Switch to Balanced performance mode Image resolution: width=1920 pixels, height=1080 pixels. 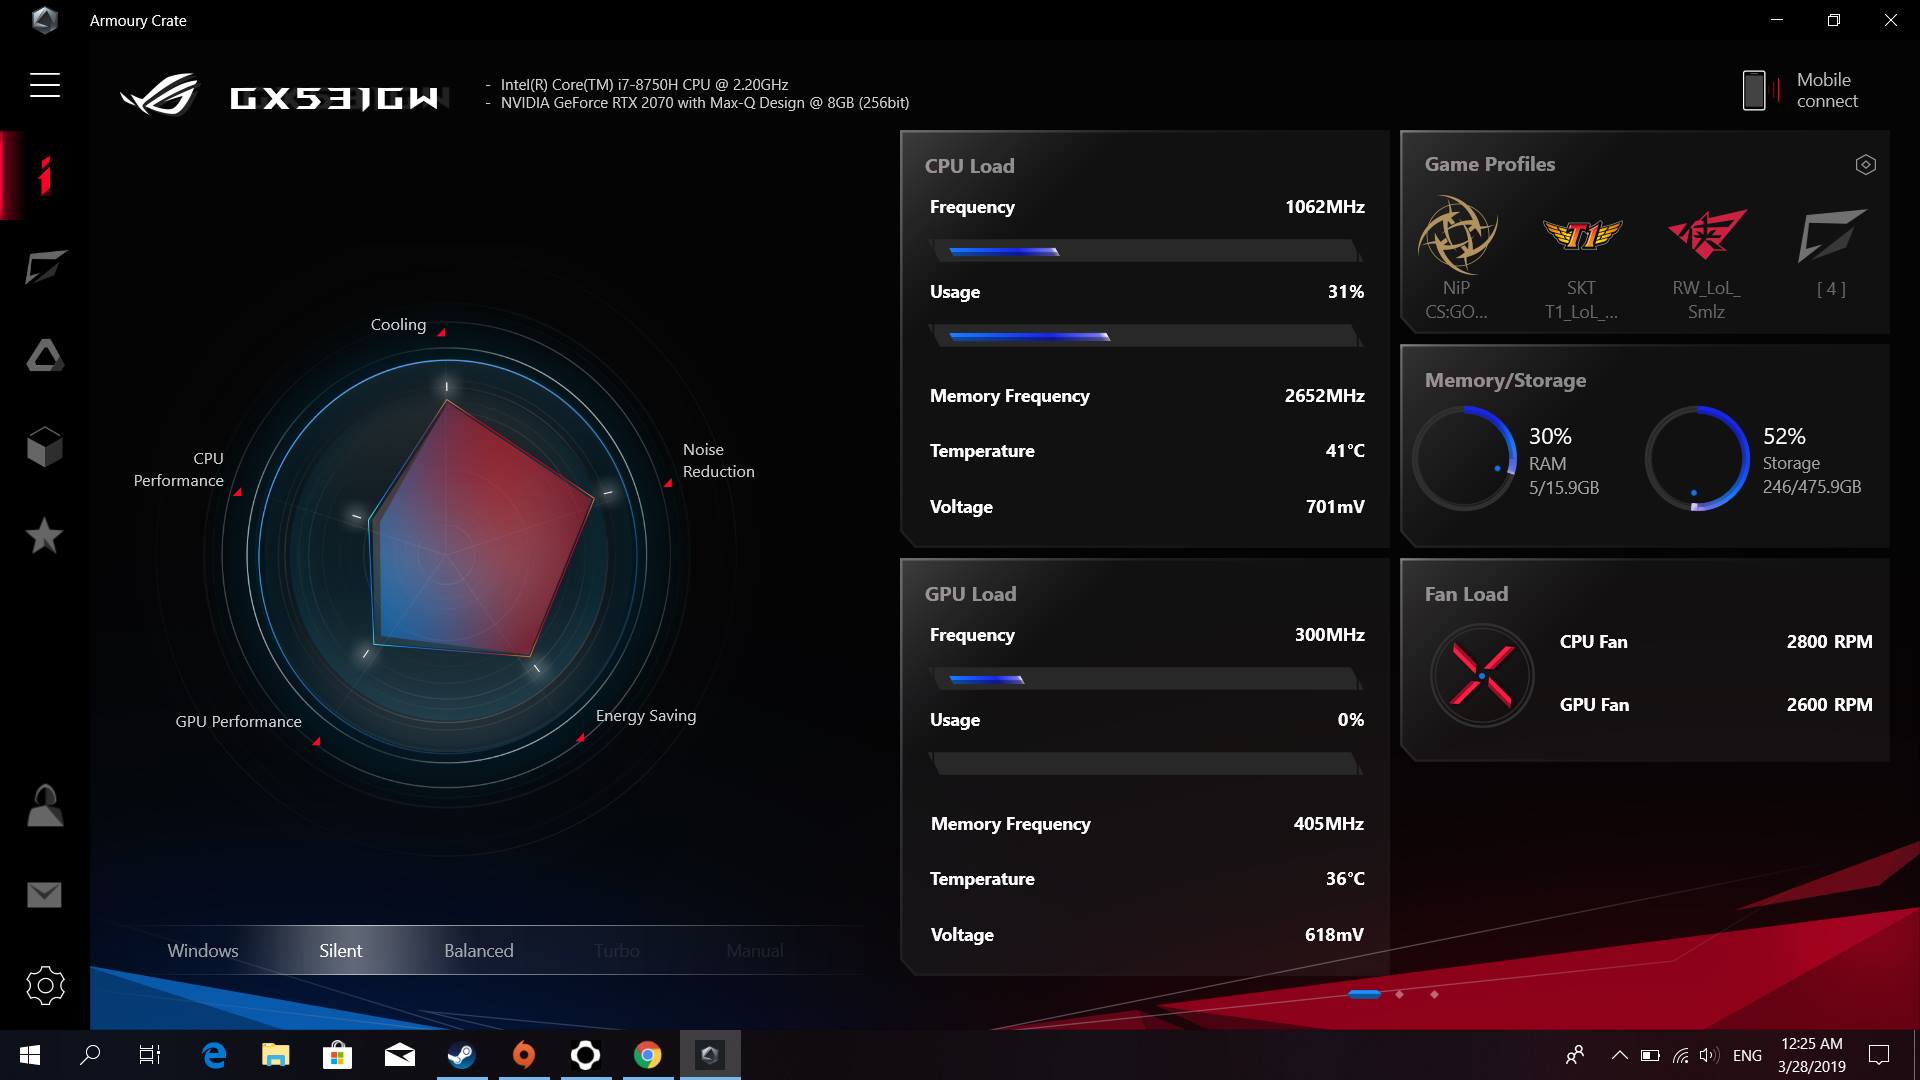point(479,951)
